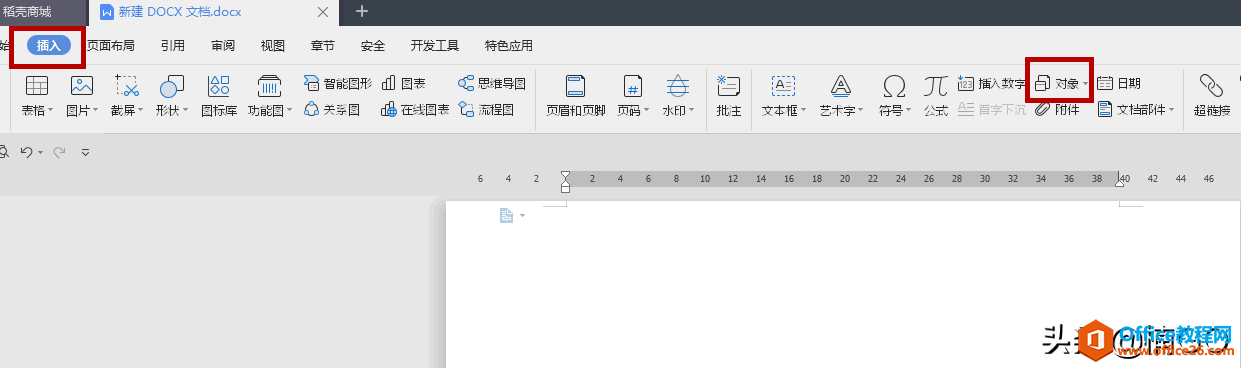
Task: Insert a Mind Map (思维导图)
Action: [492, 84]
